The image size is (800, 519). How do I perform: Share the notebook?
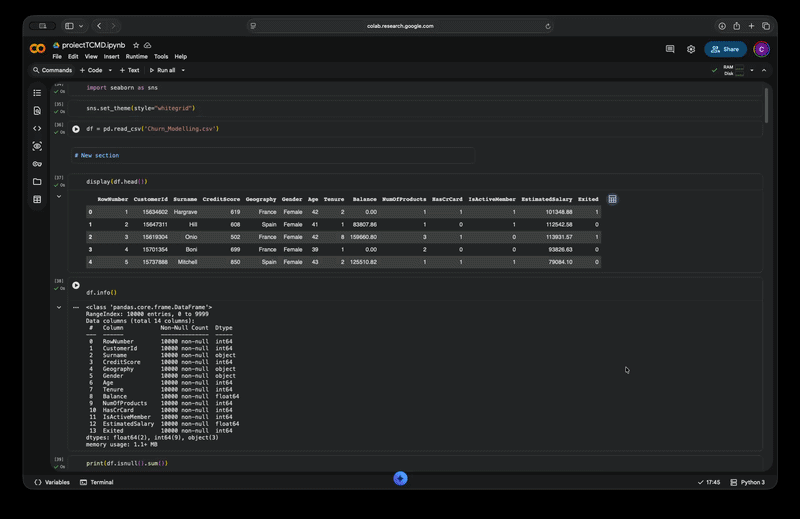725,49
